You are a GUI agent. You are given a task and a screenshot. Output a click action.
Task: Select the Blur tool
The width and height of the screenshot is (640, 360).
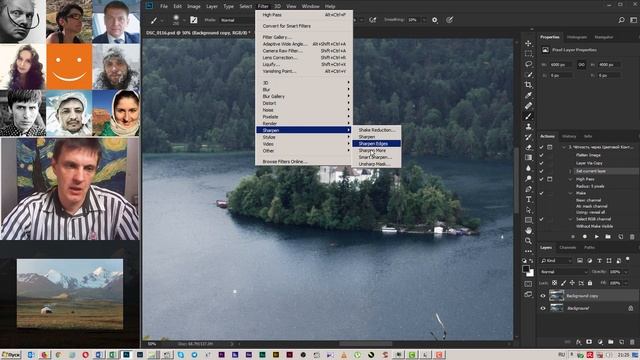(529, 168)
